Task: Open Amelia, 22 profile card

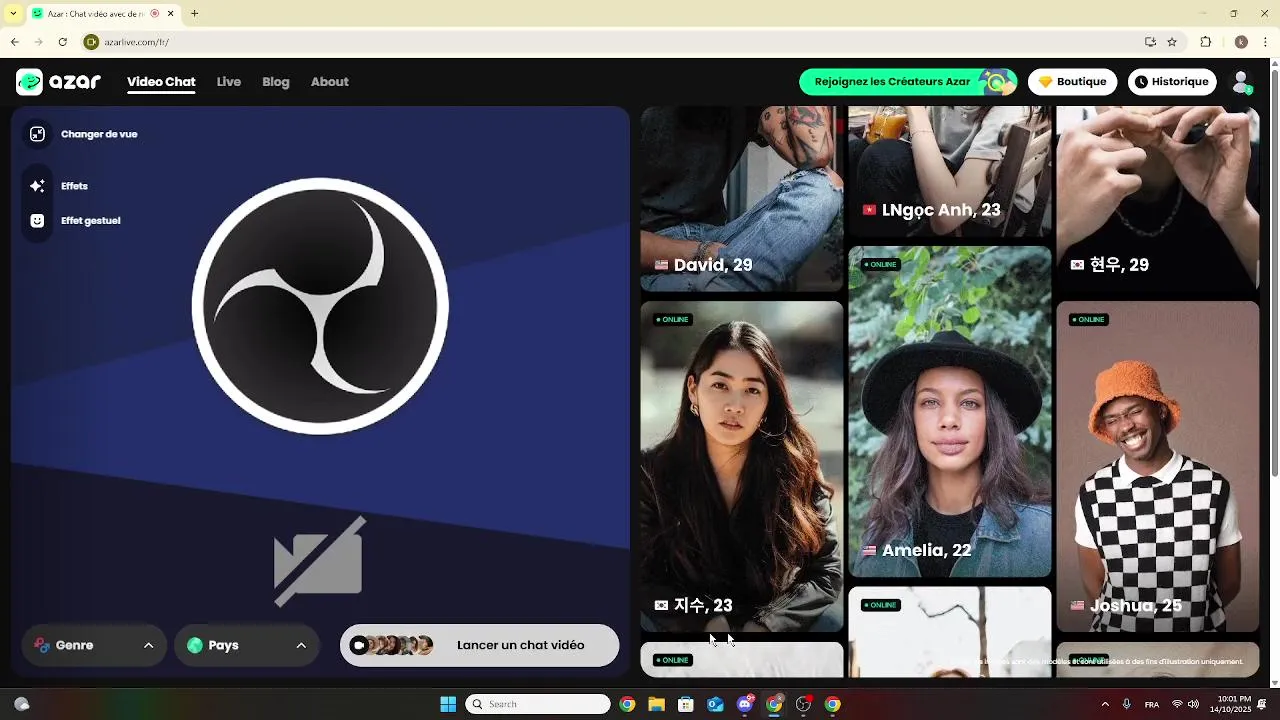Action: click(950, 412)
